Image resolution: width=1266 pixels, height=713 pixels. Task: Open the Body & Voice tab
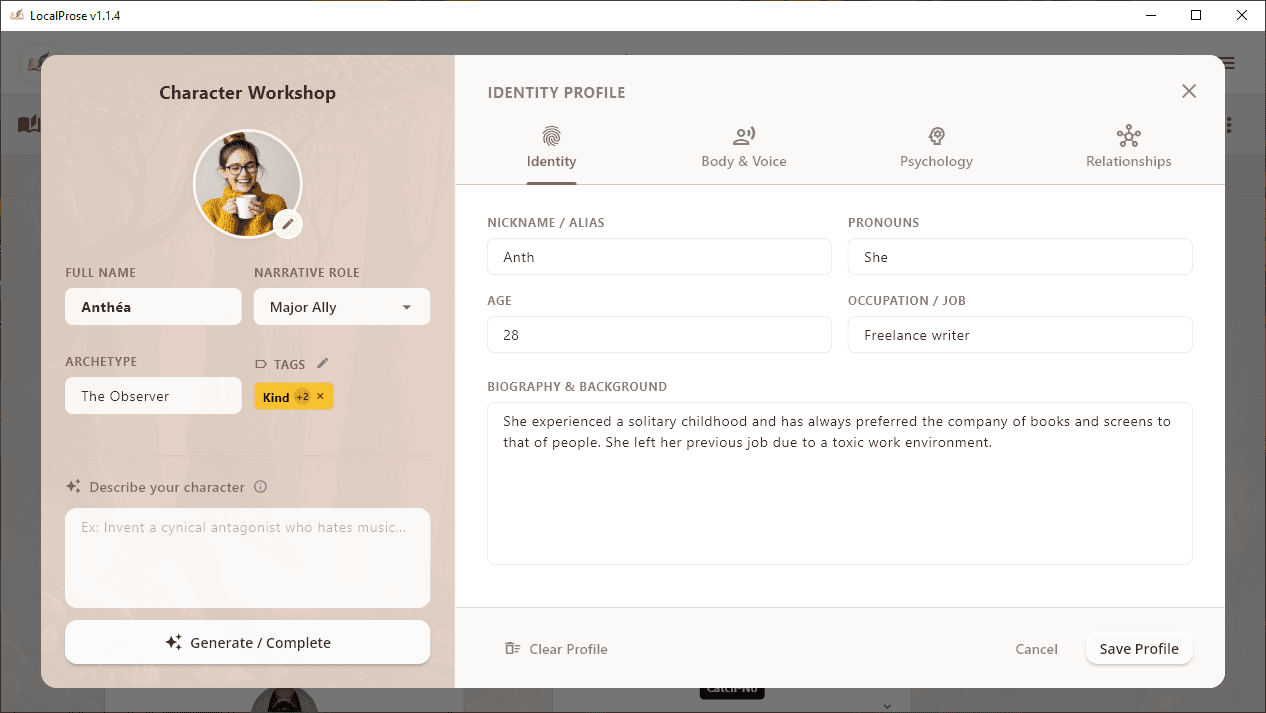(x=744, y=148)
